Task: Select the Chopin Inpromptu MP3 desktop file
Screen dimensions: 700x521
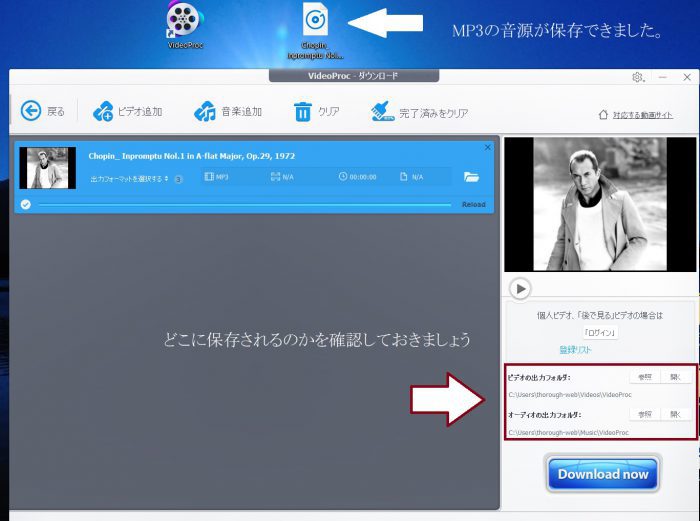Action: point(316,30)
